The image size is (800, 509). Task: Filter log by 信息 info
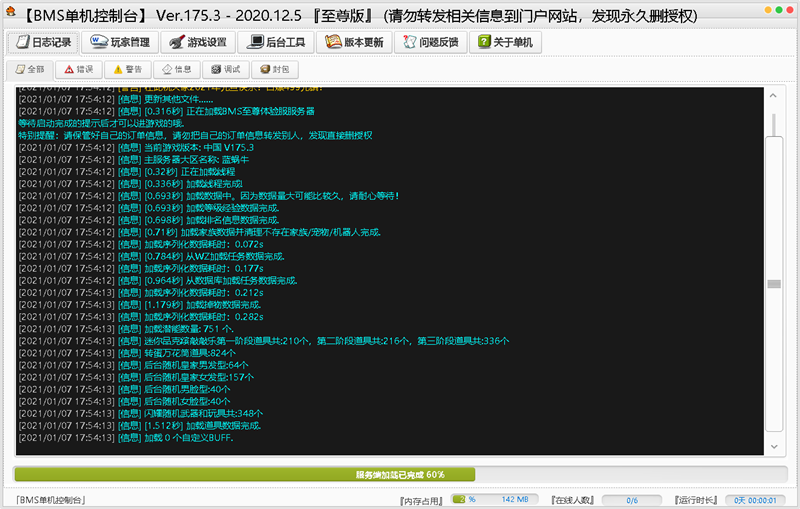(x=177, y=69)
